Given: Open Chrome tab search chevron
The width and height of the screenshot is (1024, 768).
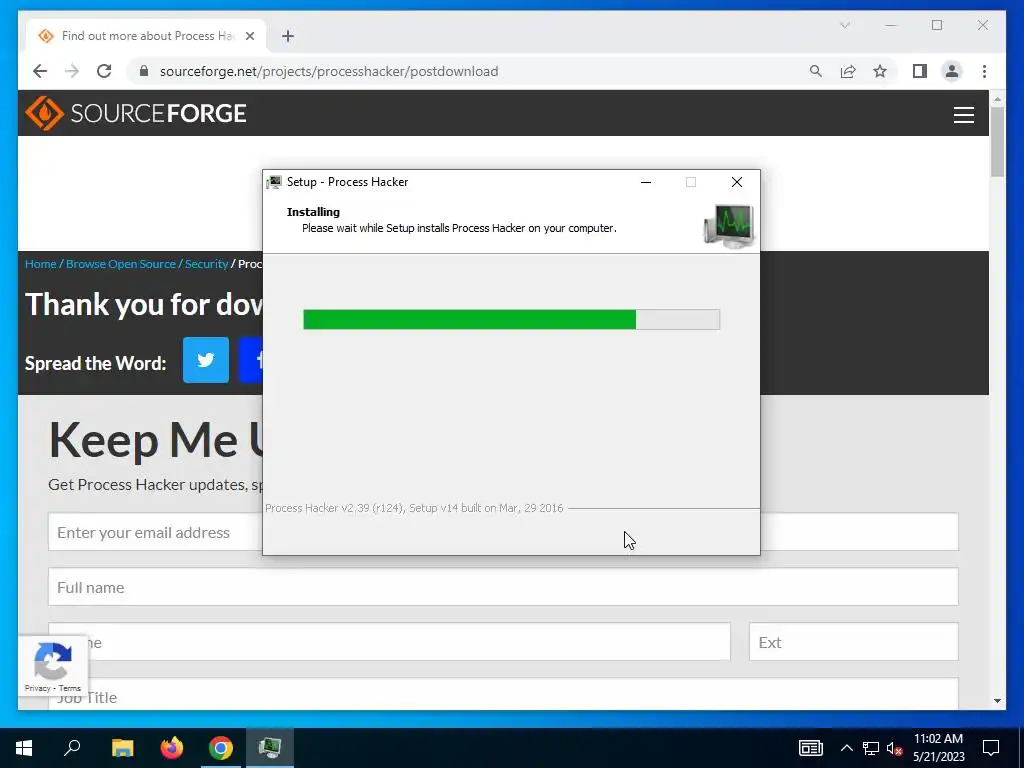Looking at the screenshot, I should click(x=844, y=25).
